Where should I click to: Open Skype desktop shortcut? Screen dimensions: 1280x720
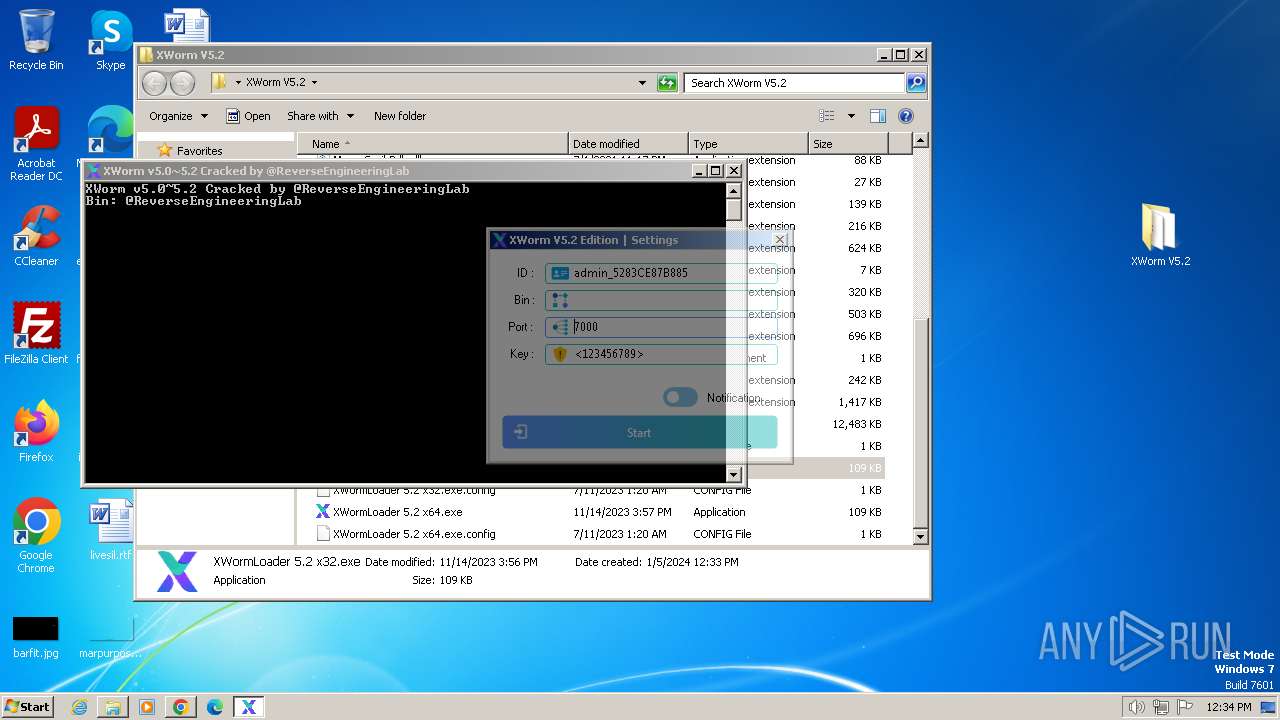click(111, 40)
